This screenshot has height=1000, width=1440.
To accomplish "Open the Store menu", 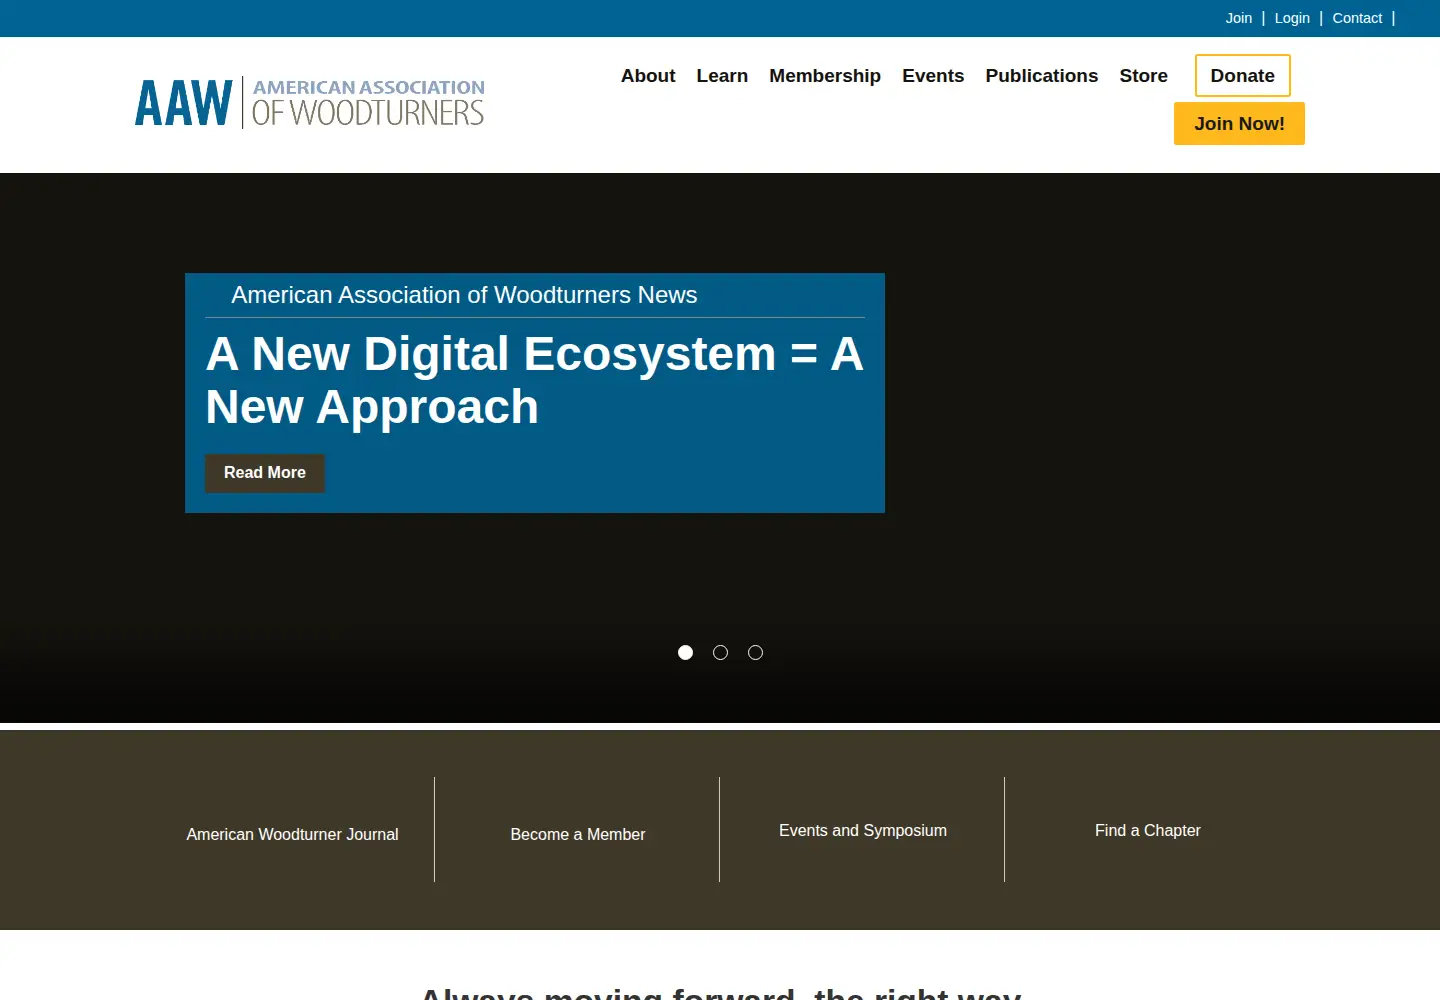I will 1143,76.
